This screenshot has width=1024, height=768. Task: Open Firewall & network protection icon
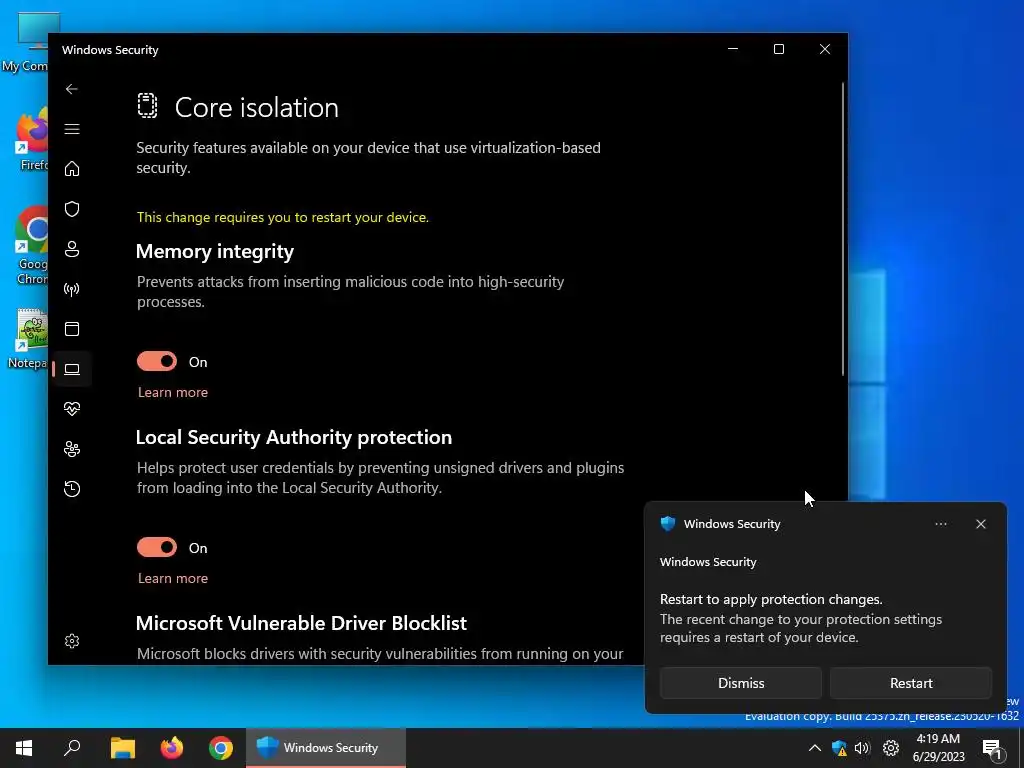pos(72,289)
